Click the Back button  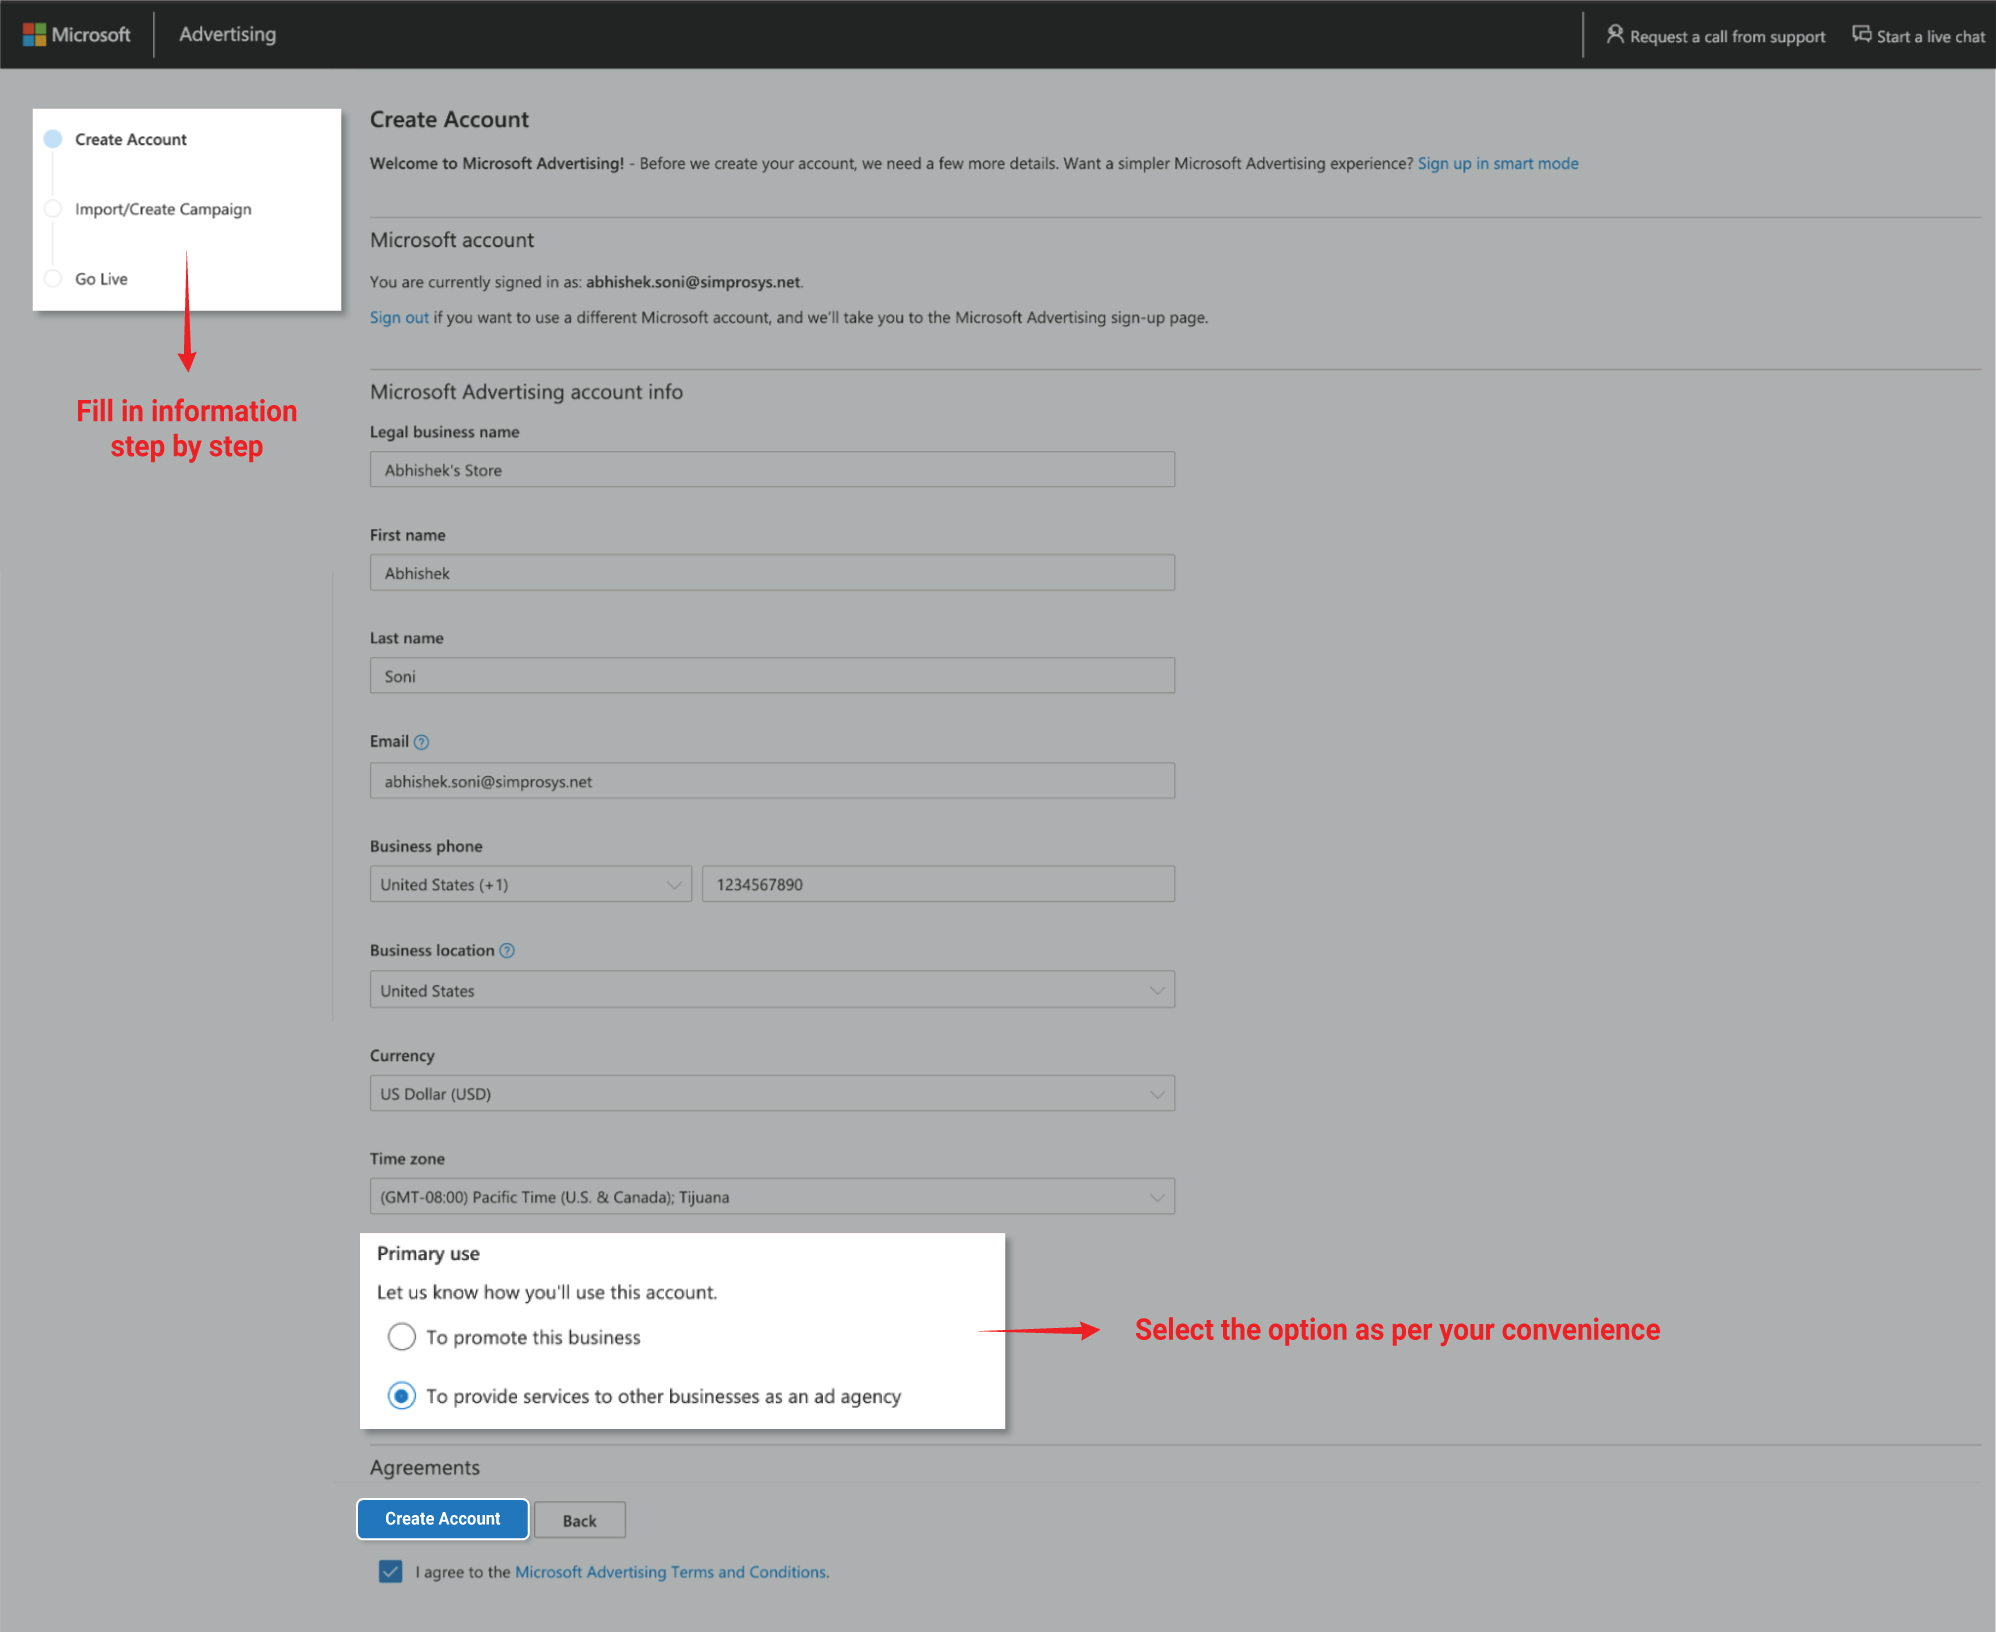(579, 1520)
